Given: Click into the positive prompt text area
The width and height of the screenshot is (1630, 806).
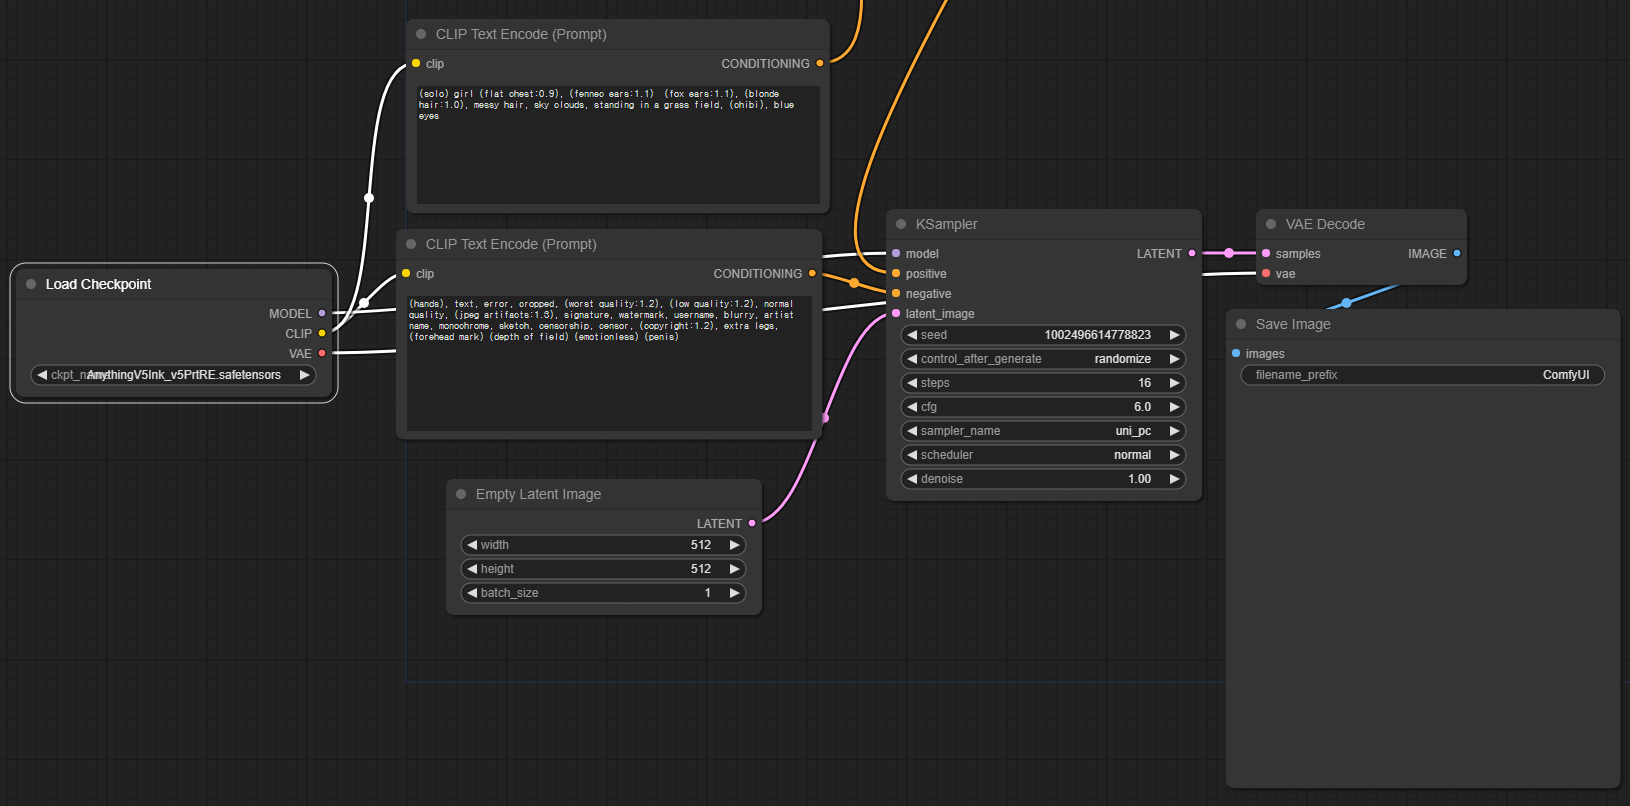Looking at the screenshot, I should click(618, 145).
